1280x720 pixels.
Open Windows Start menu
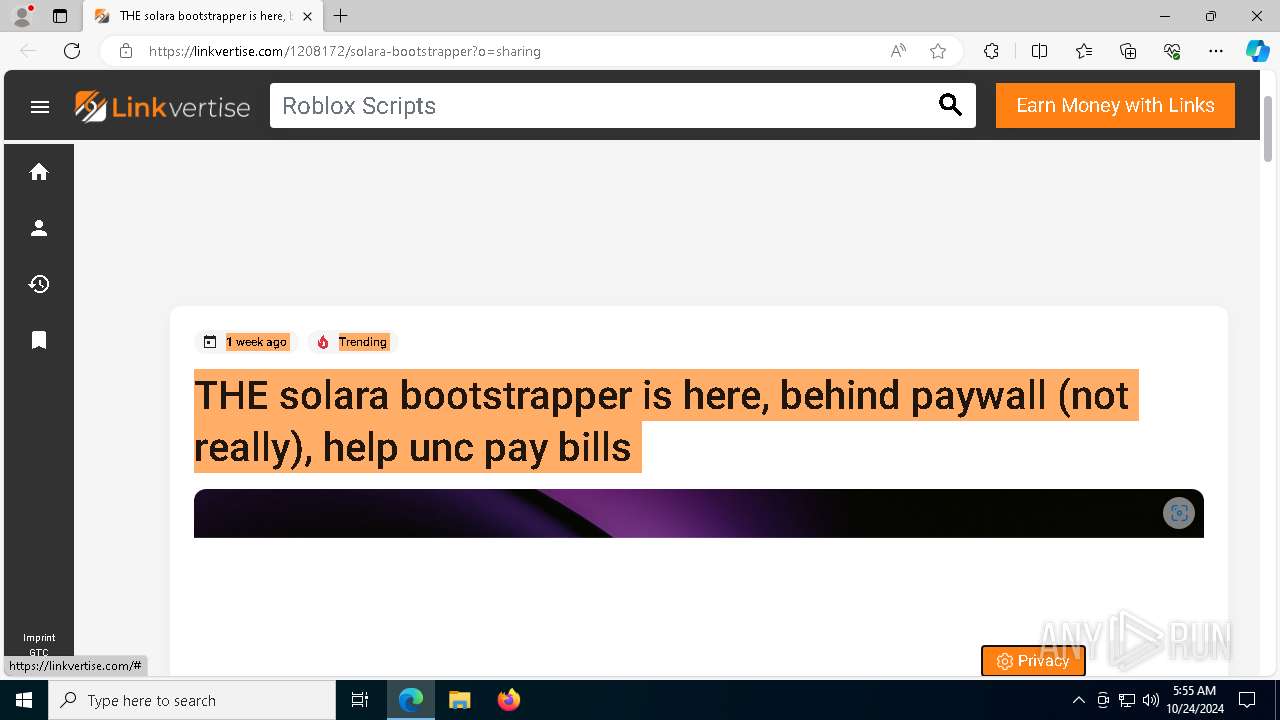(24, 700)
